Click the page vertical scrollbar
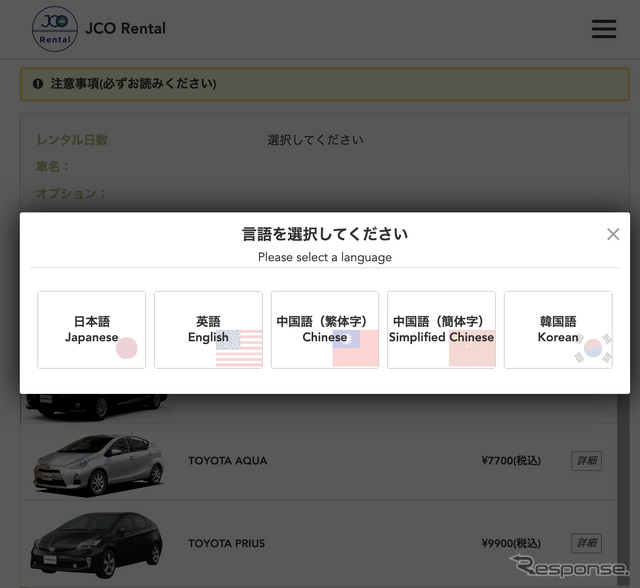The height and width of the screenshot is (588, 640). tap(623, 490)
